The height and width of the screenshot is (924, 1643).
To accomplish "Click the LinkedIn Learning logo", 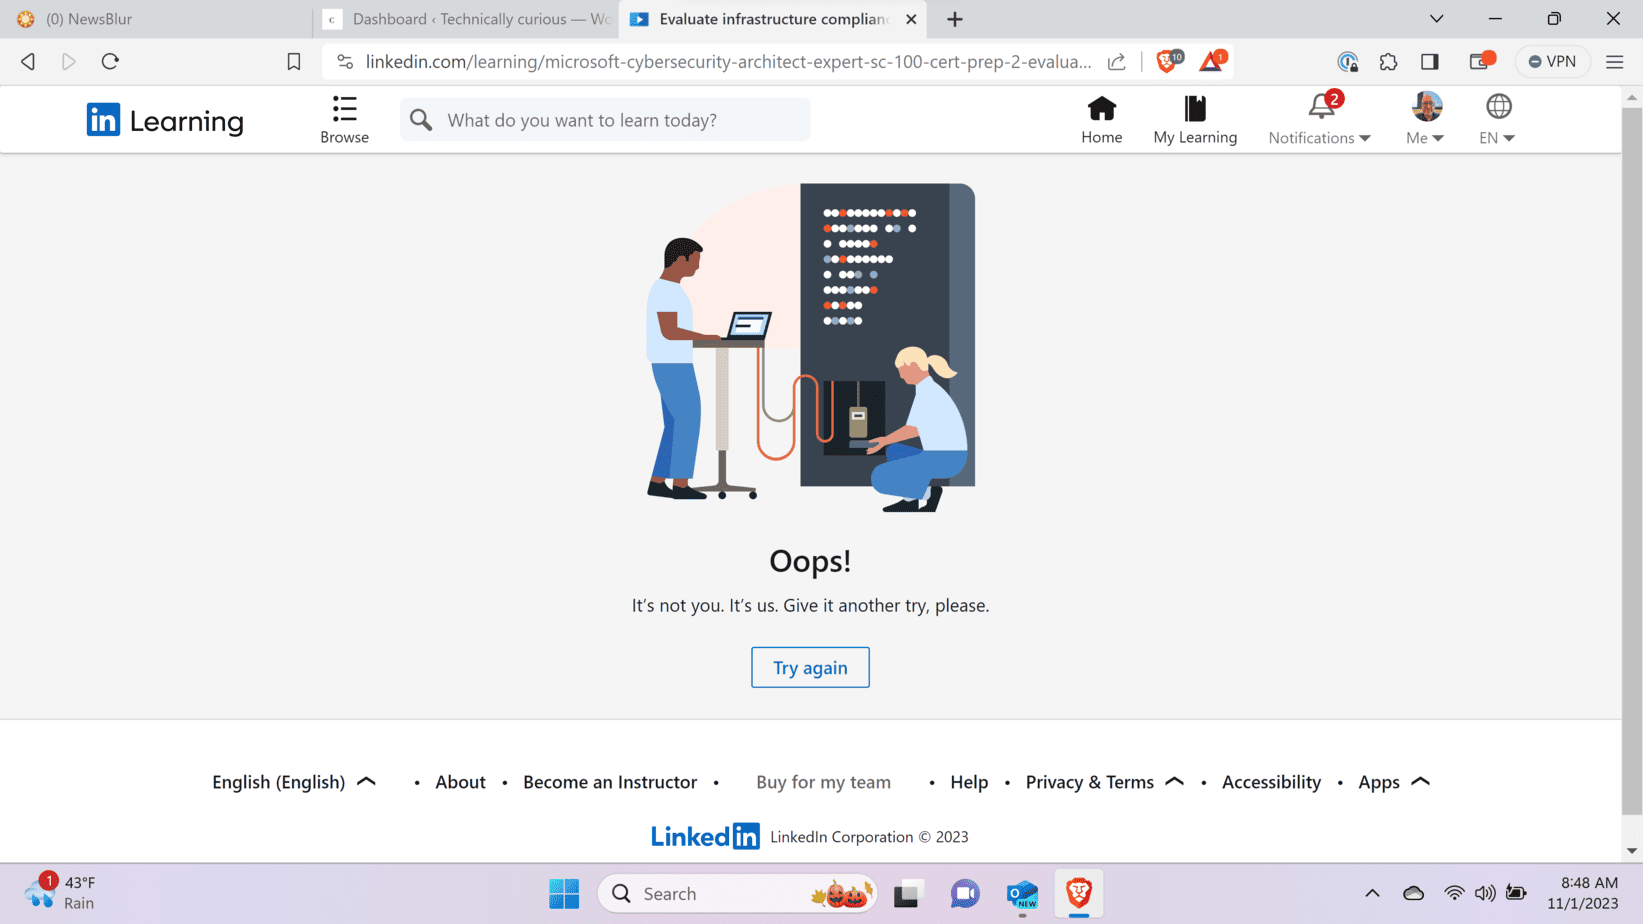I will [165, 120].
